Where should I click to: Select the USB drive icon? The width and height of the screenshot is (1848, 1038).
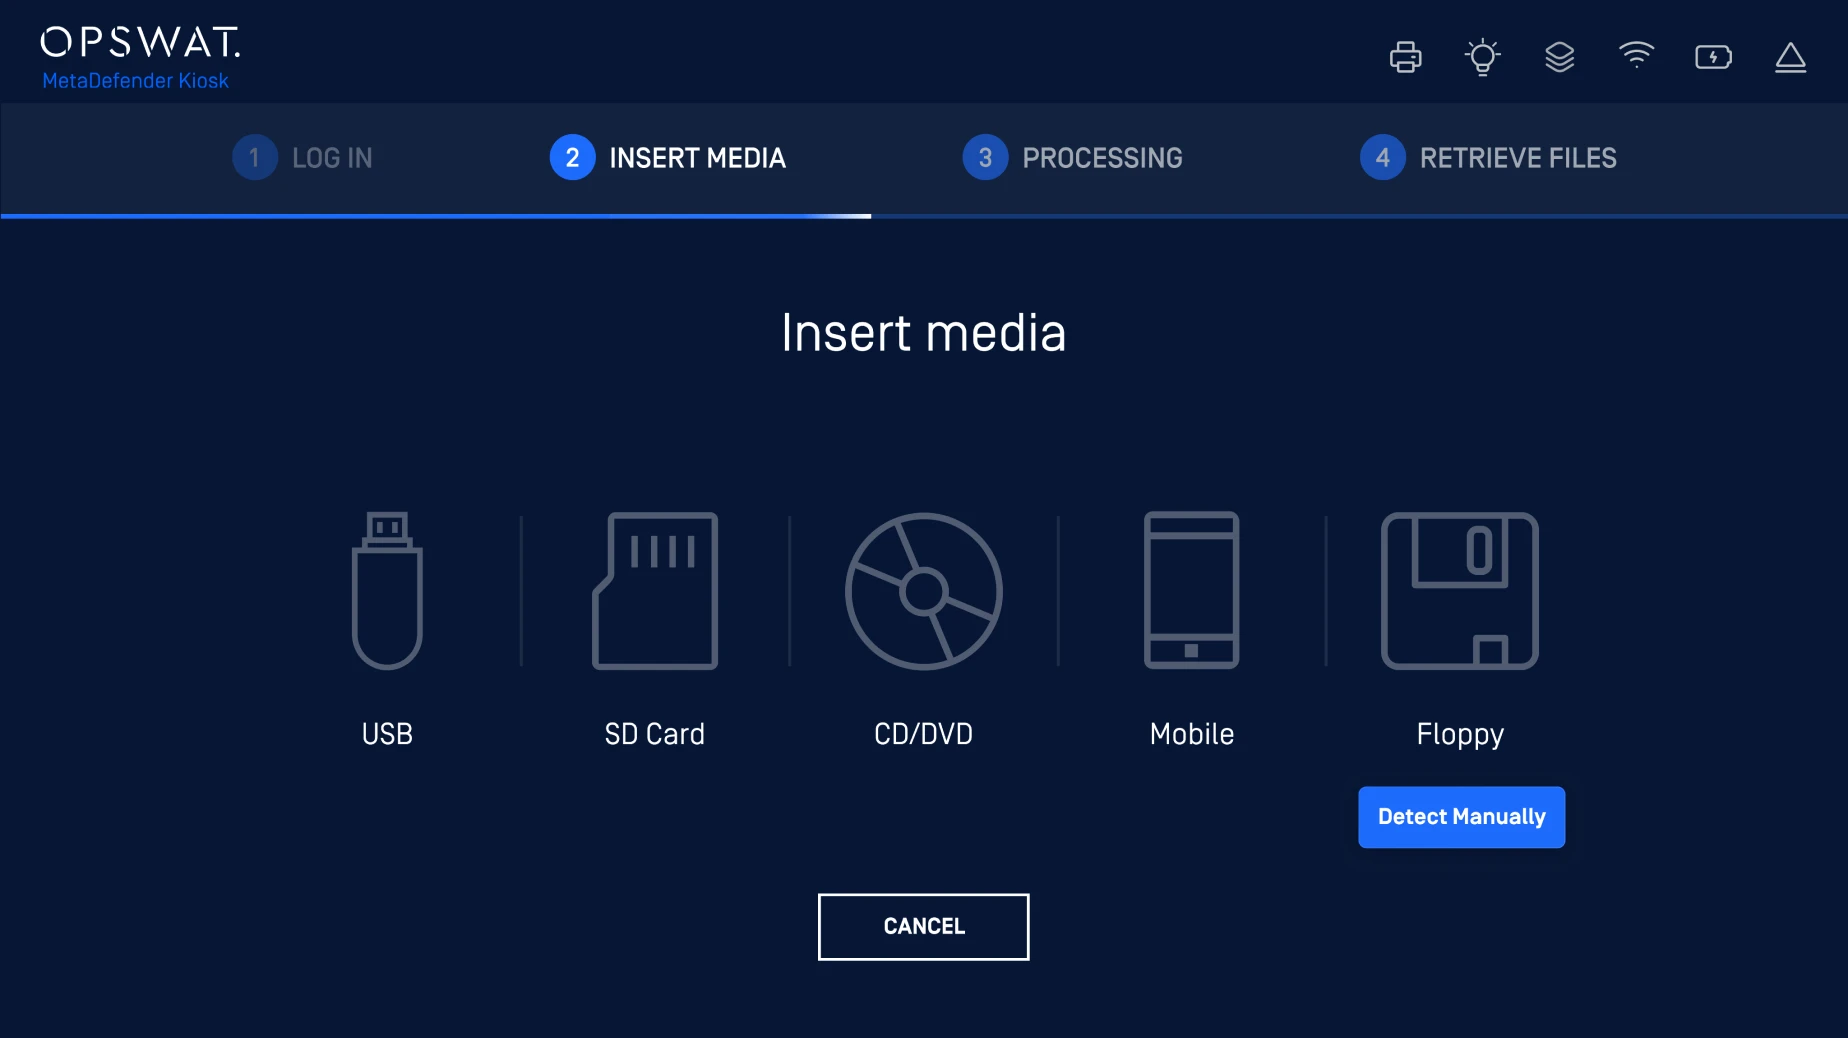[x=387, y=590]
